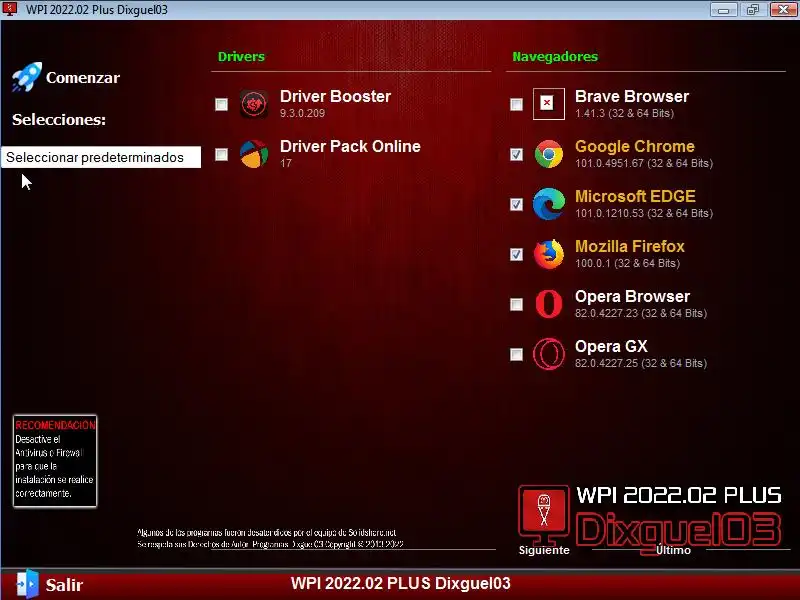Minimize the WPI window
The height and width of the screenshot is (600, 800).
pyautogui.click(x=723, y=10)
